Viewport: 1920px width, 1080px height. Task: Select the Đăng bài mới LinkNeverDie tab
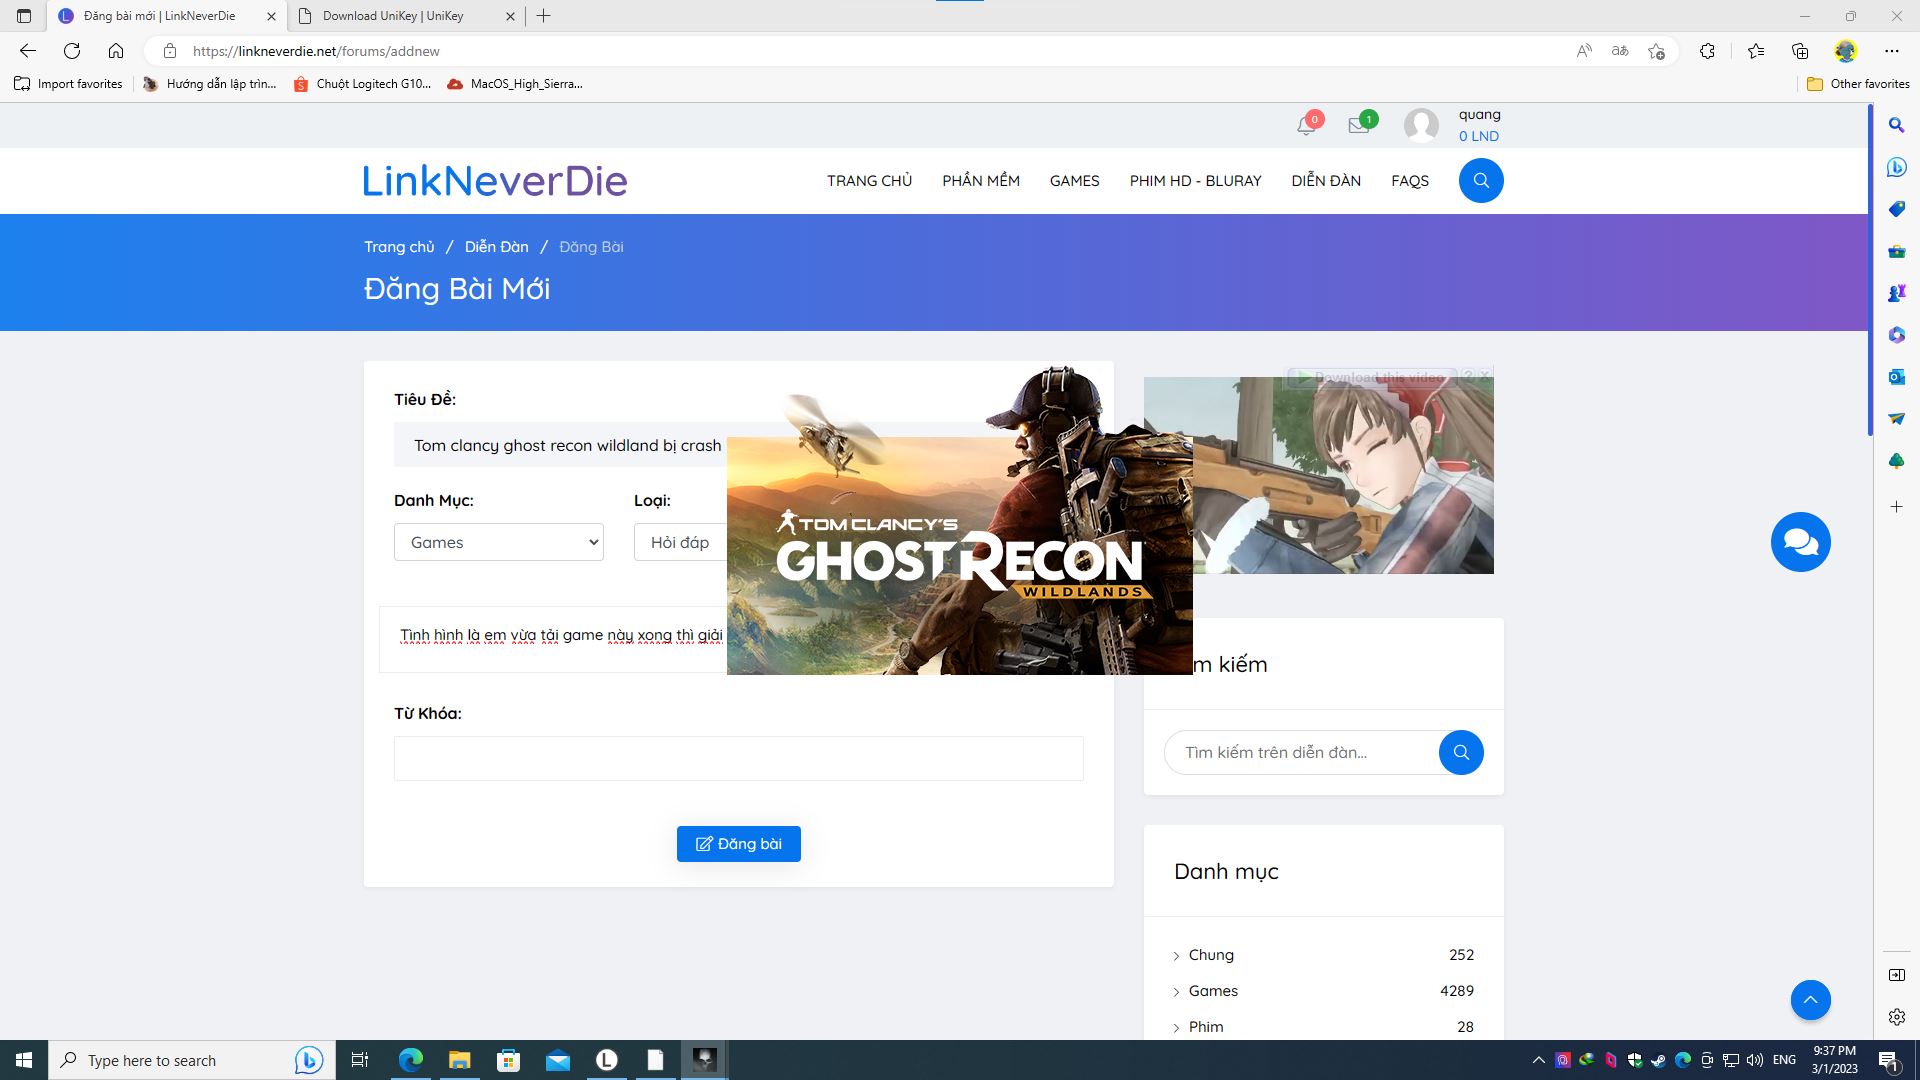point(160,16)
